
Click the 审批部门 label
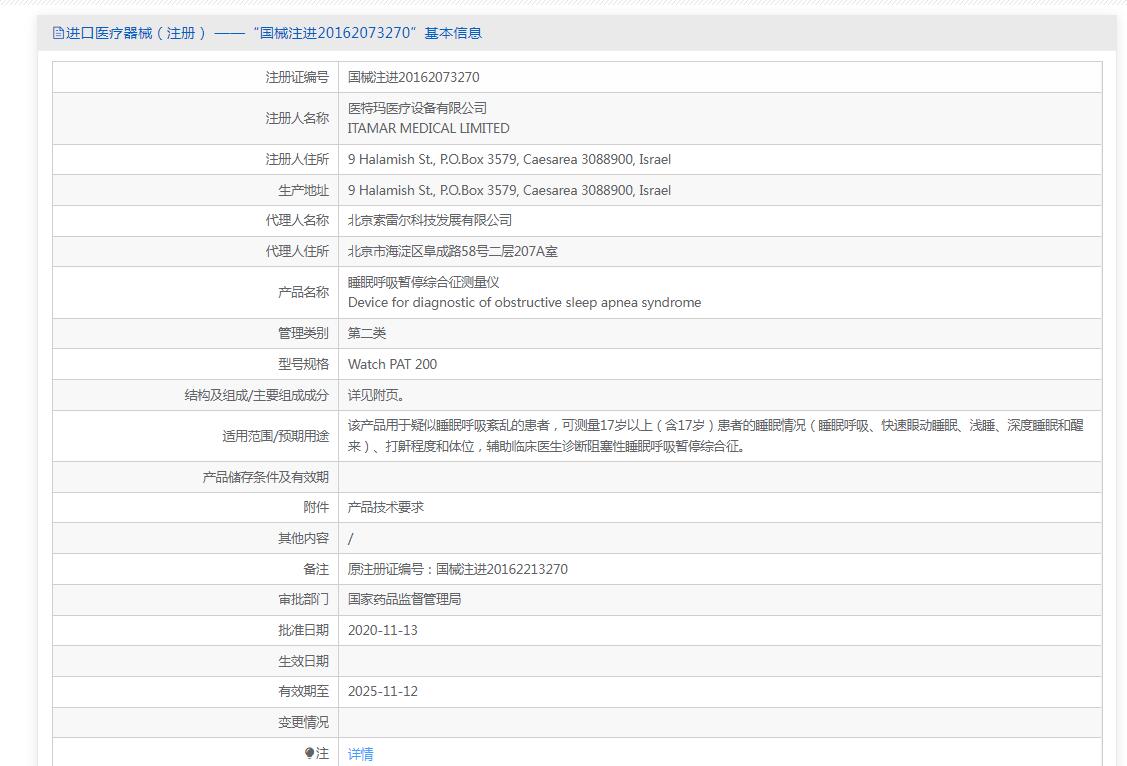click(303, 599)
